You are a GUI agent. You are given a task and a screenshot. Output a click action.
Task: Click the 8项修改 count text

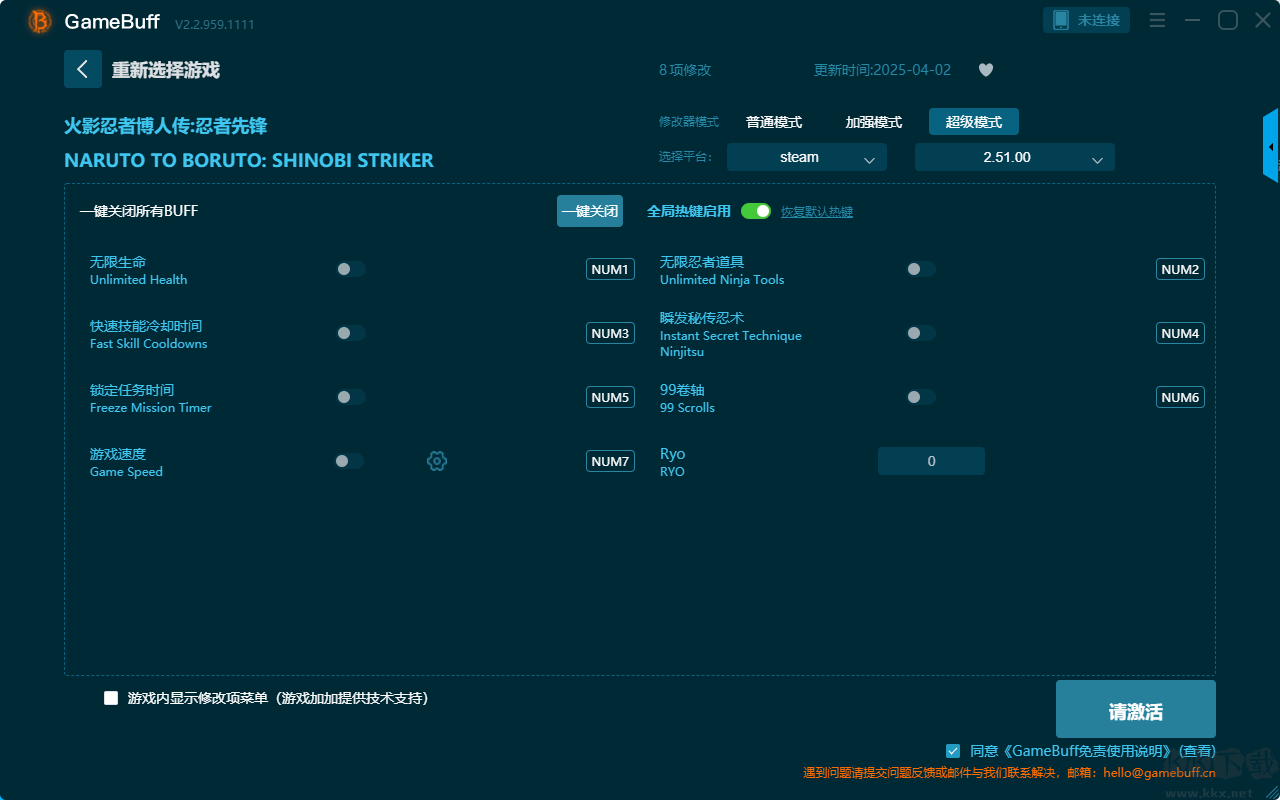685,70
